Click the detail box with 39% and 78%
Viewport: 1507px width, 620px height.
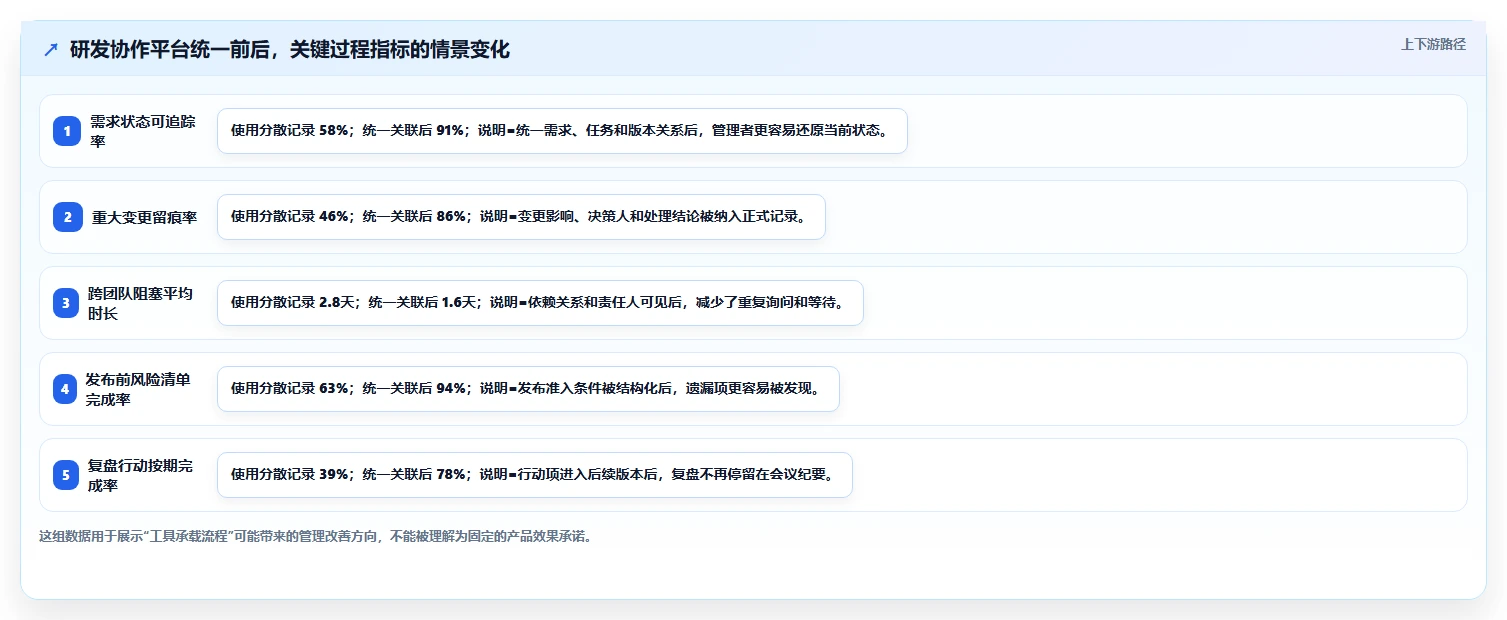coord(535,475)
